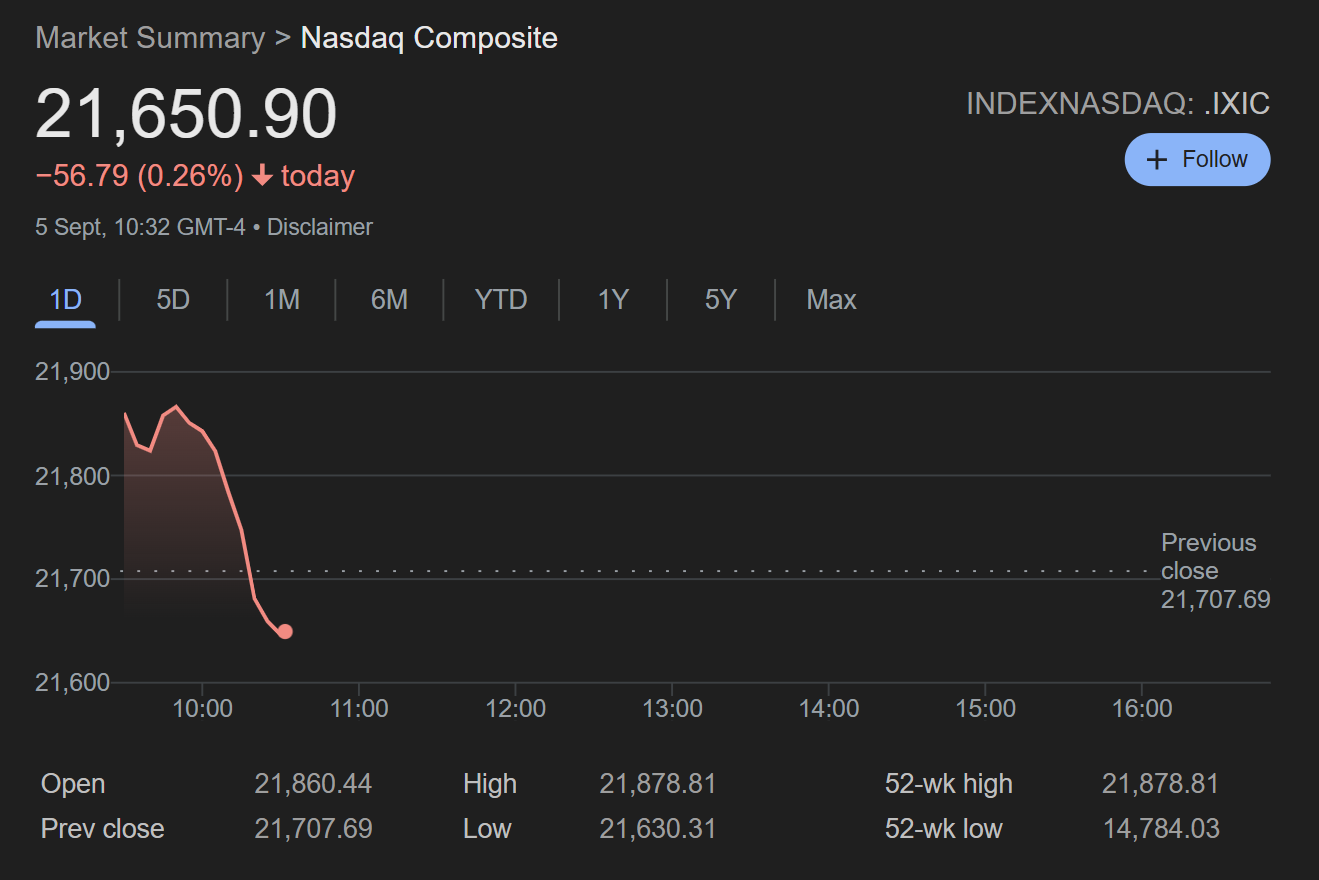Switch to the 1M chart tab
This screenshot has width=1319, height=880.
point(282,300)
